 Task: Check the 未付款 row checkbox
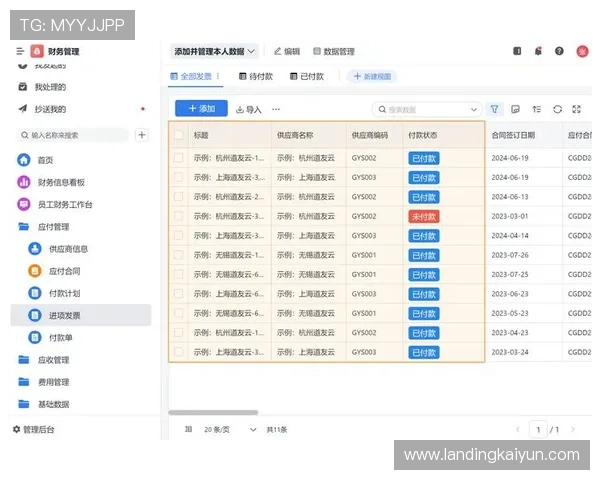[178, 216]
